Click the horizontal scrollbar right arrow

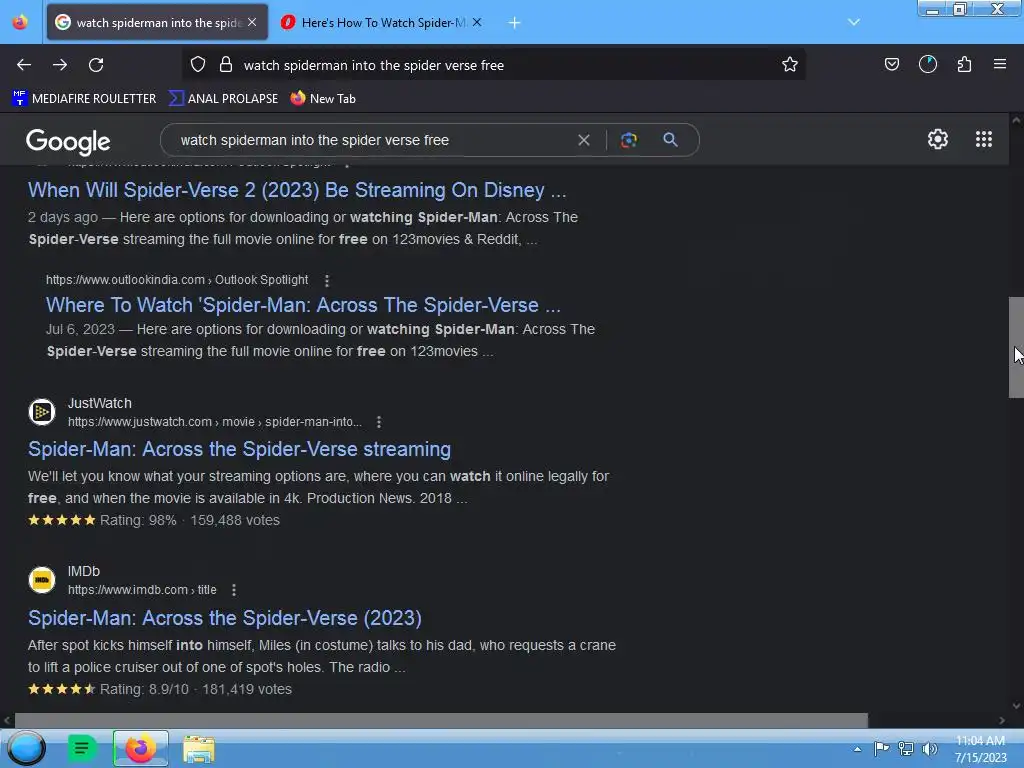click(x=1002, y=720)
